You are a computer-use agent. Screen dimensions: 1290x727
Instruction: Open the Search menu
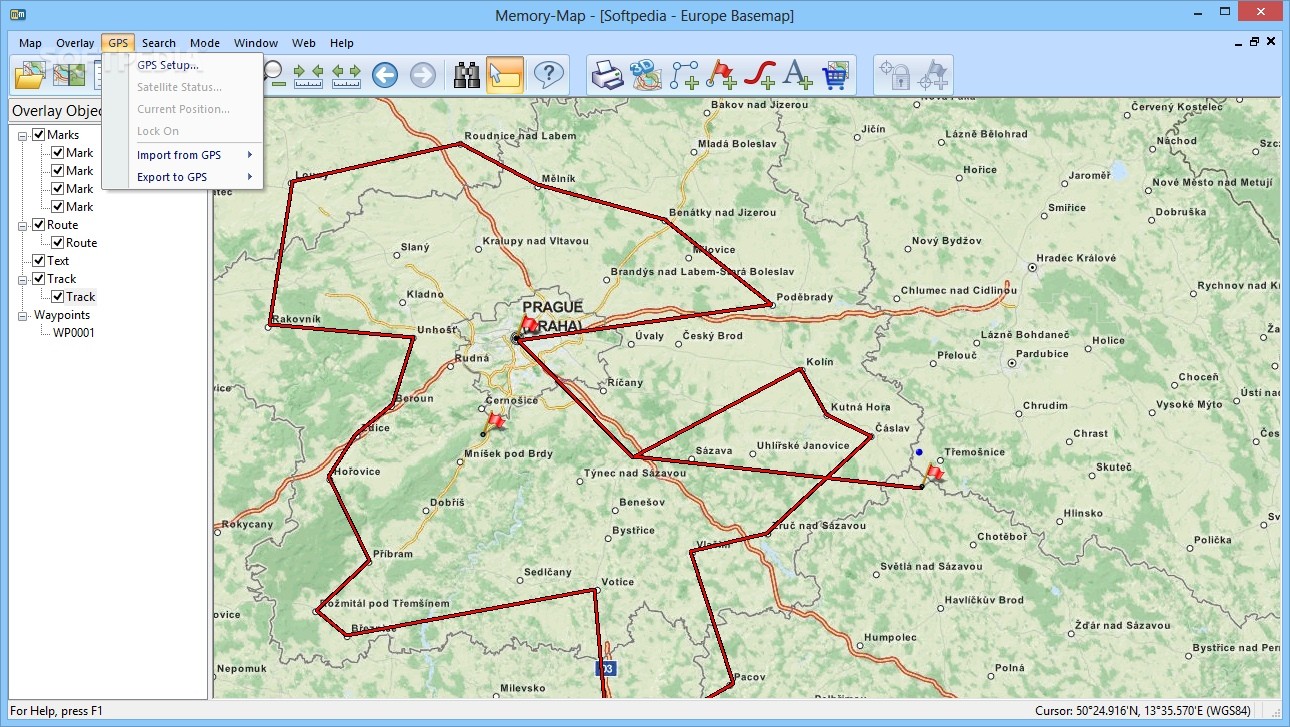(x=159, y=43)
